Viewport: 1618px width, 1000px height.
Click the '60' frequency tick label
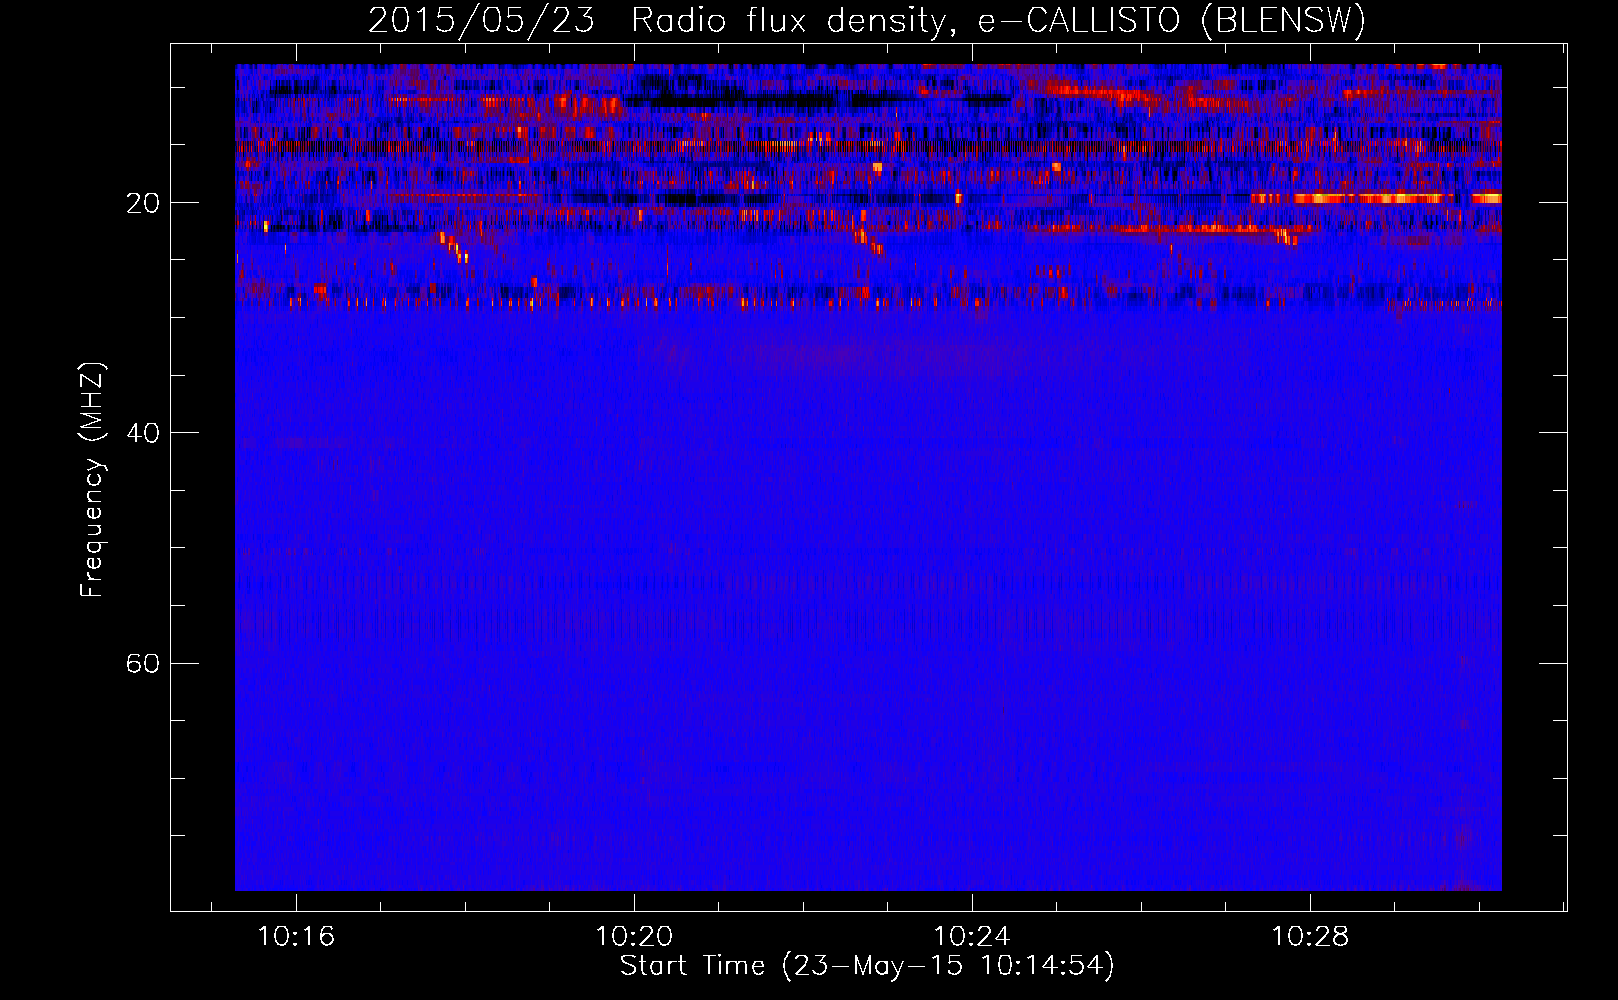(143, 664)
